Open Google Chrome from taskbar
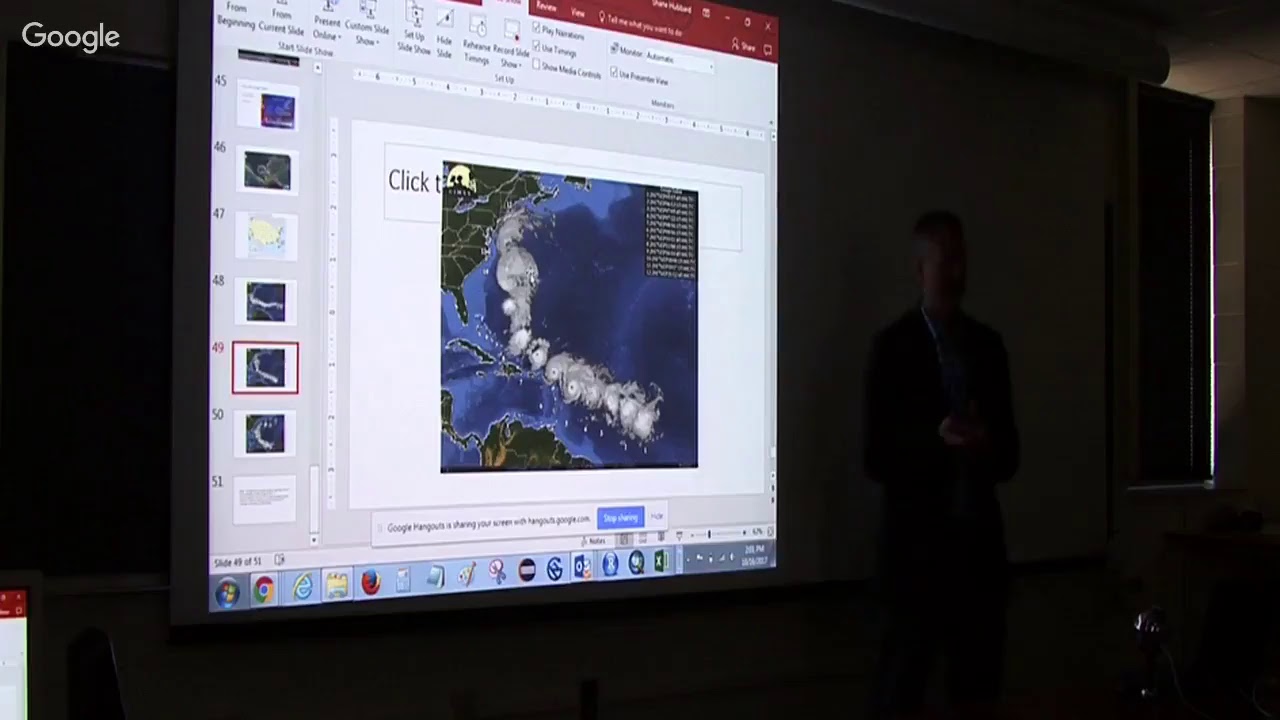1280x720 pixels. point(264,590)
